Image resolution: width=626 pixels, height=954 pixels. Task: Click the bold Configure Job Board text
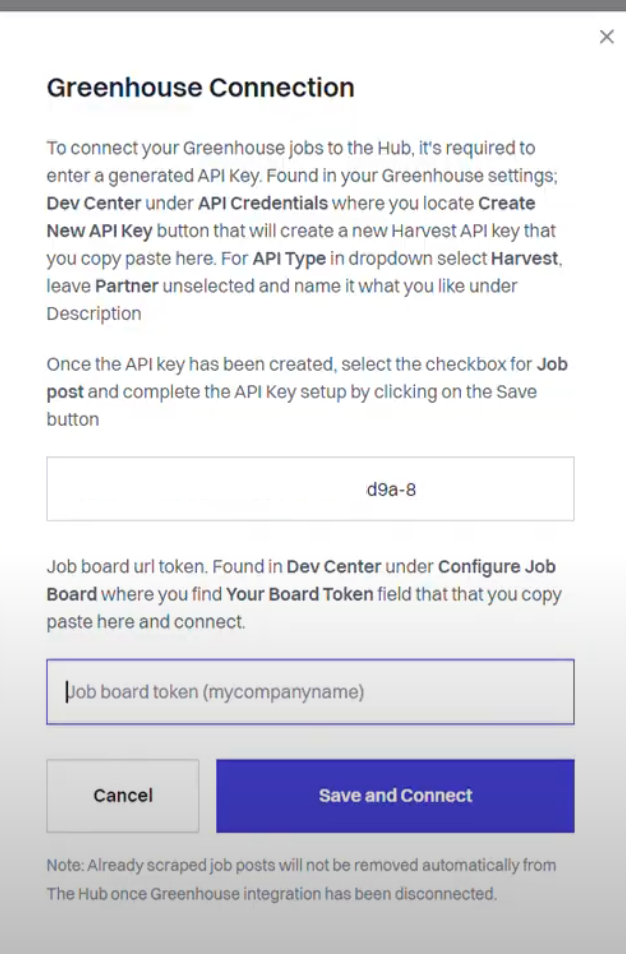coord(301,580)
